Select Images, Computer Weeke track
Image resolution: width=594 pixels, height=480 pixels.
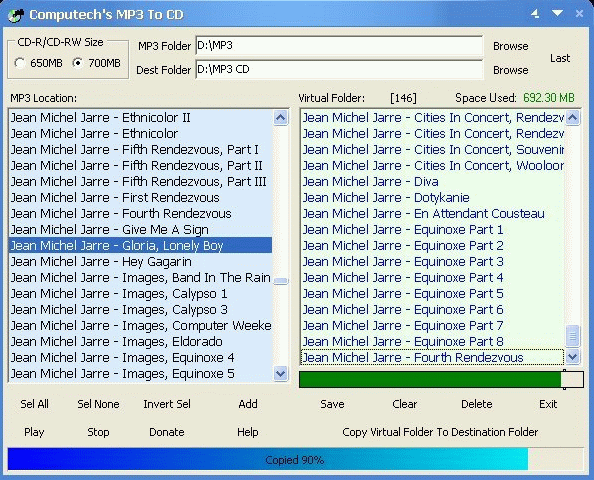coord(140,326)
